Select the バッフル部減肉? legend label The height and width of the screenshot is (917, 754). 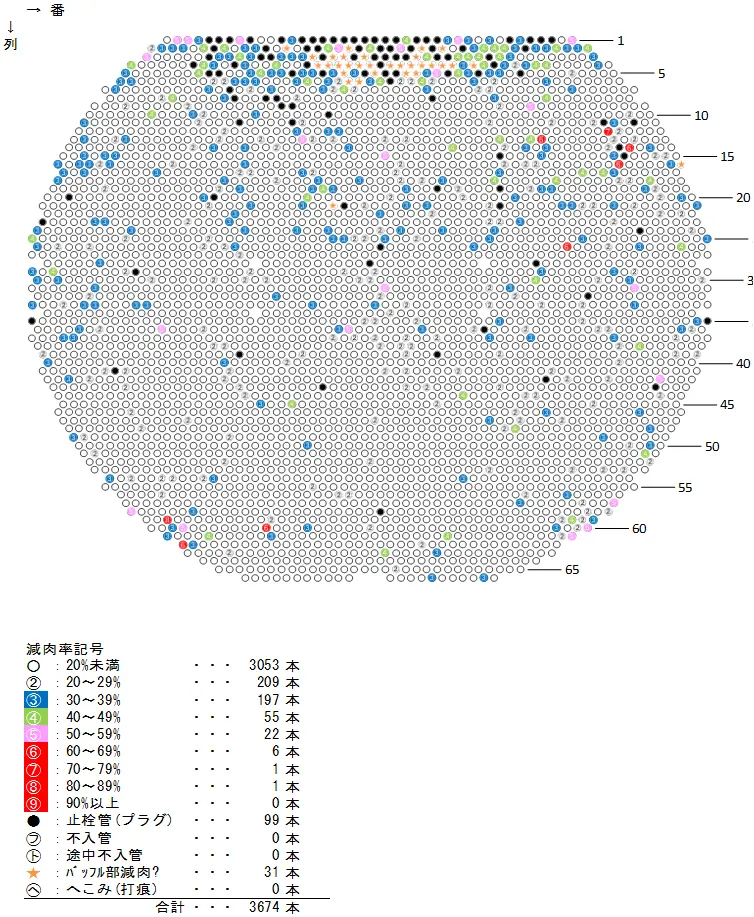point(112,873)
